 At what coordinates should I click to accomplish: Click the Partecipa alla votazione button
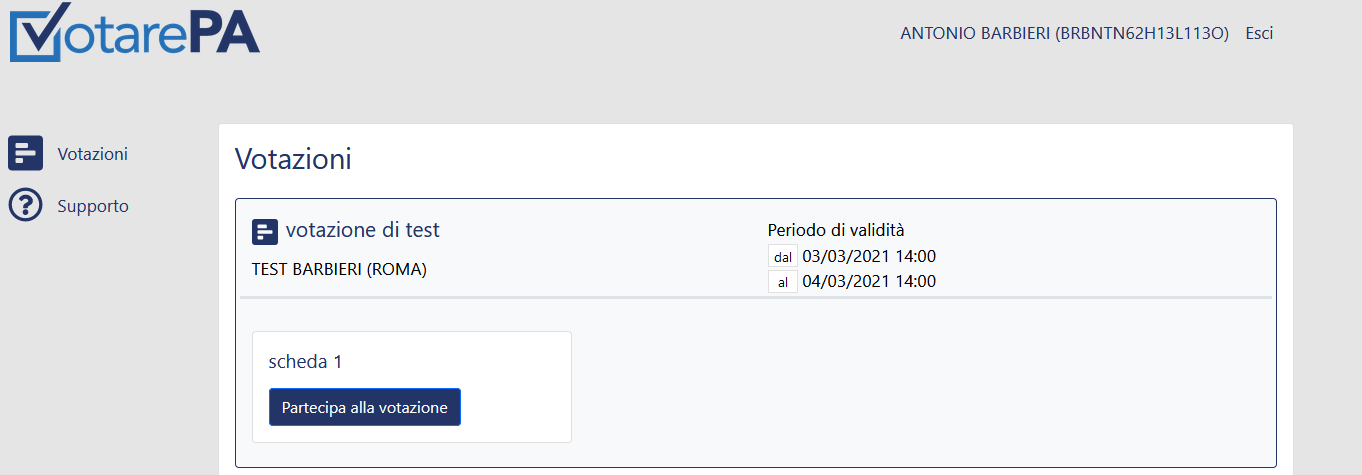[365, 407]
